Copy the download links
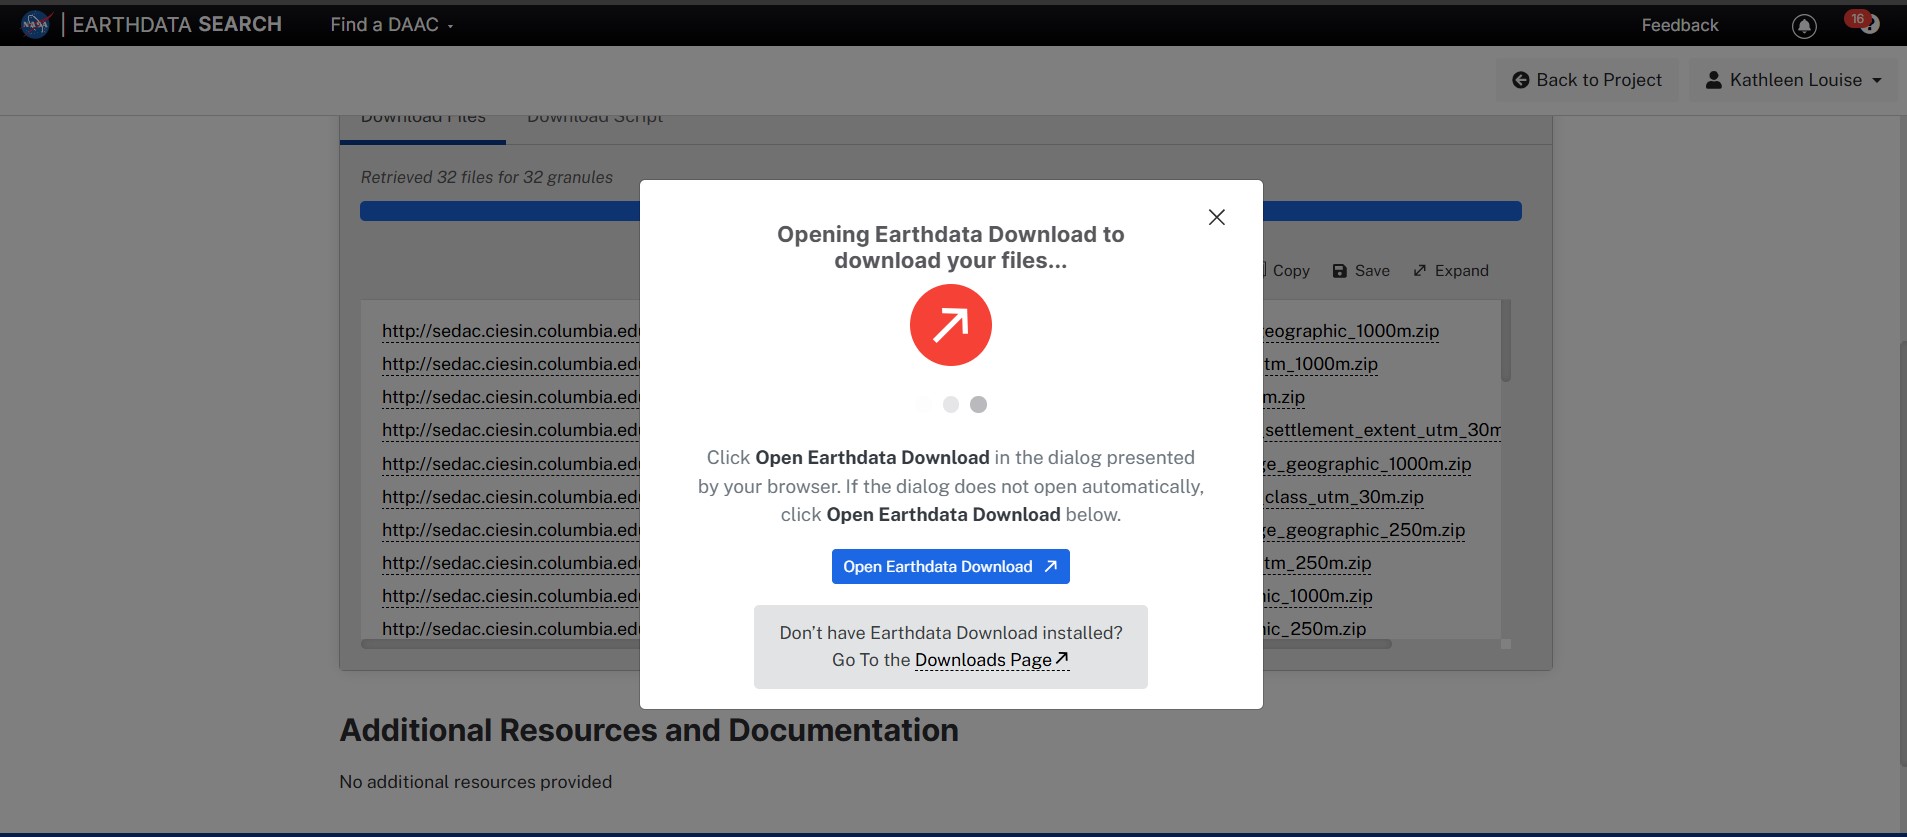The width and height of the screenshot is (1907, 837). 1285,271
